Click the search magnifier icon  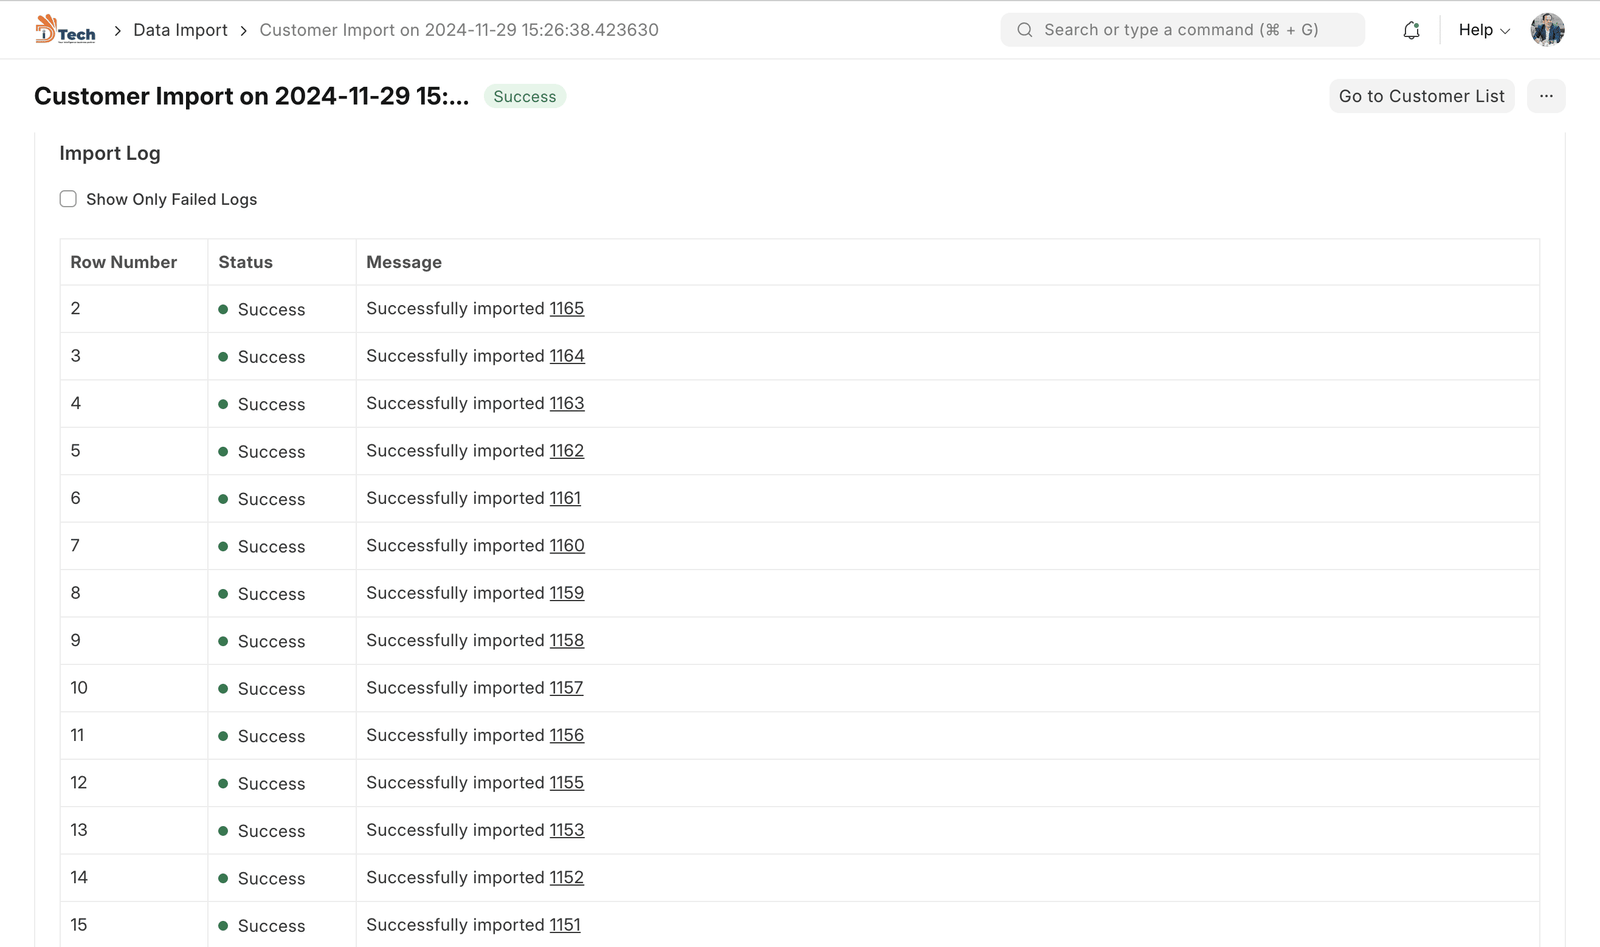[x=1025, y=30]
